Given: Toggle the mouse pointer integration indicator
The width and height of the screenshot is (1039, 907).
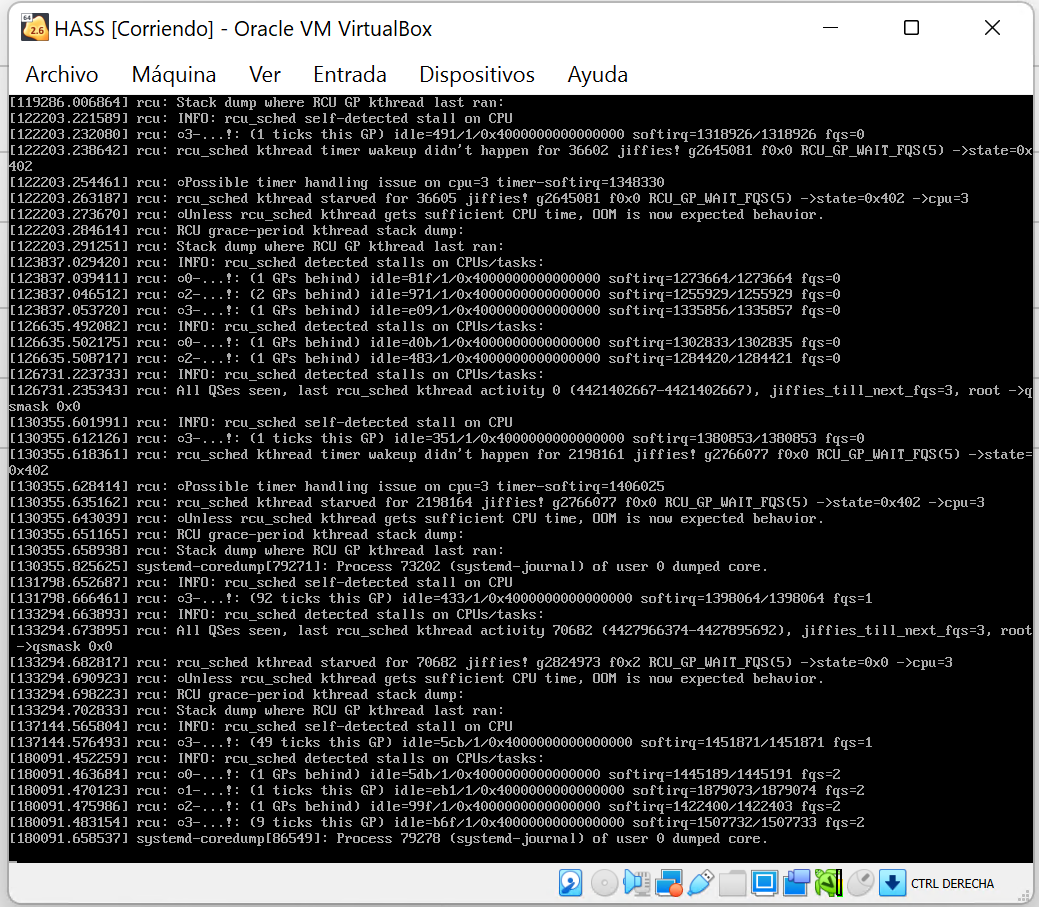Looking at the screenshot, I should pyautogui.click(x=861, y=883).
